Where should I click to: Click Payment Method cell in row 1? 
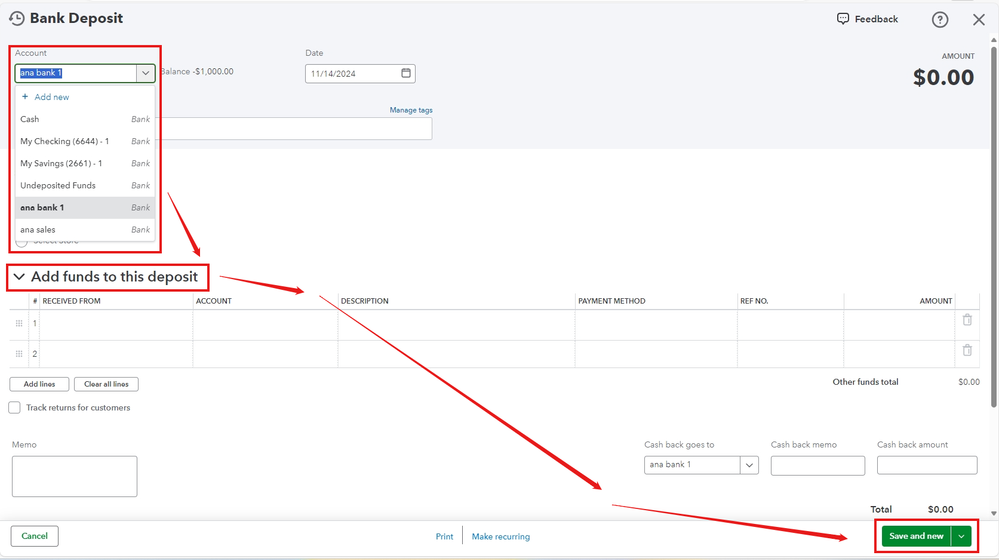click(x=656, y=325)
